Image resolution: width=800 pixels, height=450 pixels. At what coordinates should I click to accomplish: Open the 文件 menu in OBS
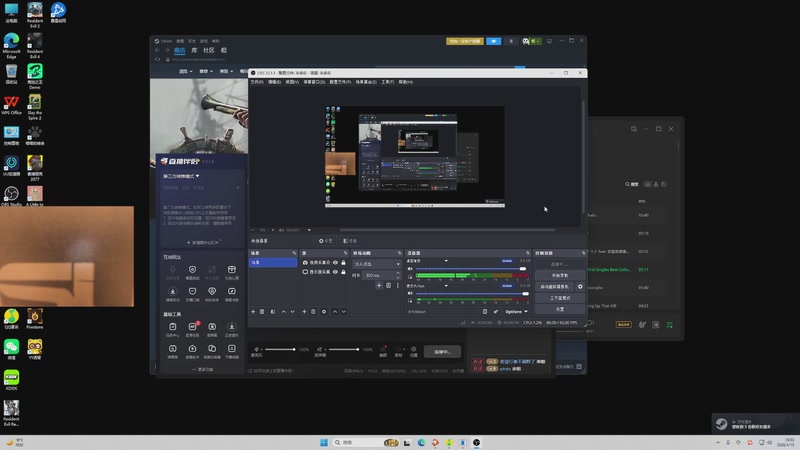click(x=256, y=81)
